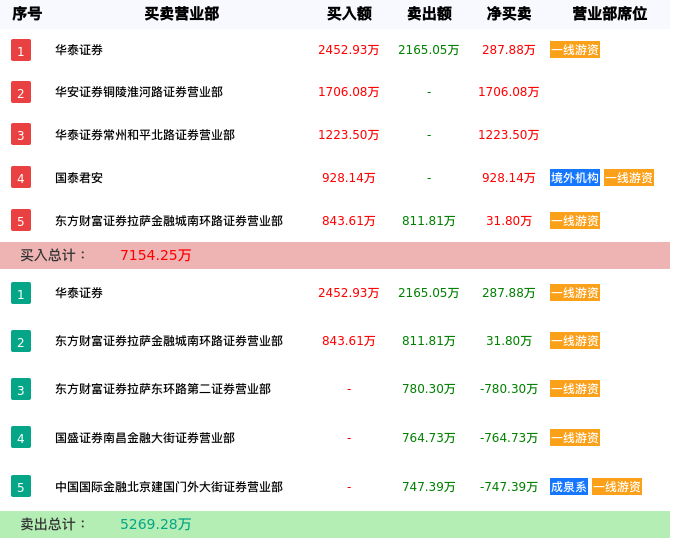Click 一线游资 tag on 拉萨东环路第二 row
This screenshot has height=540, width=676.
click(575, 389)
